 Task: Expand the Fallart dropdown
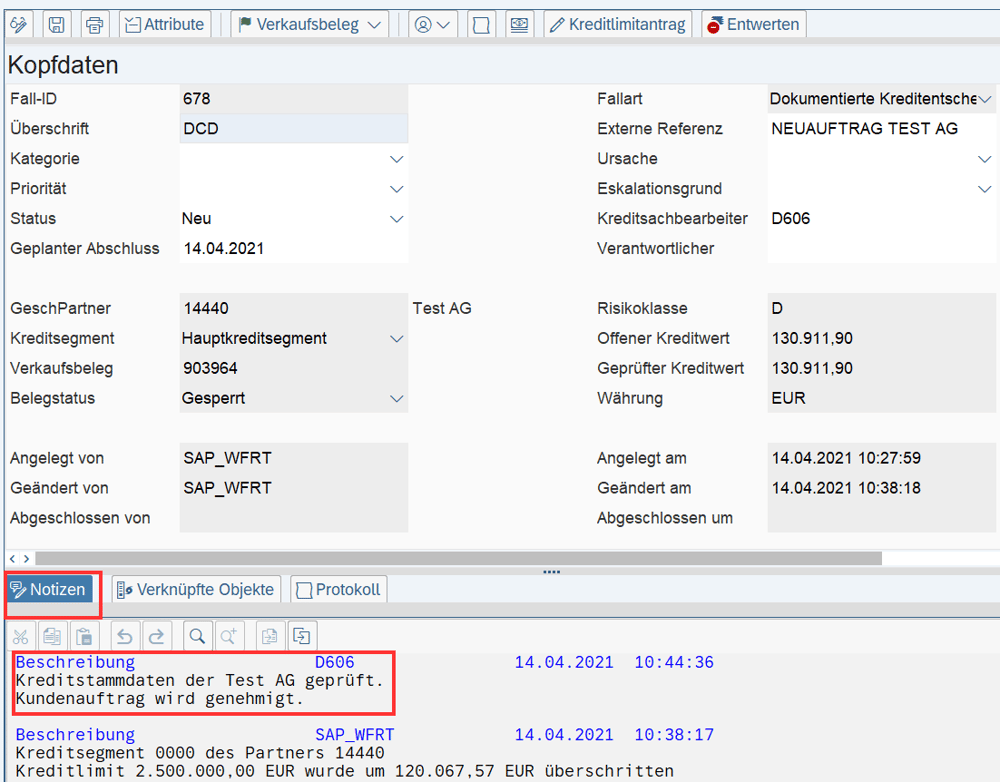coord(985,99)
